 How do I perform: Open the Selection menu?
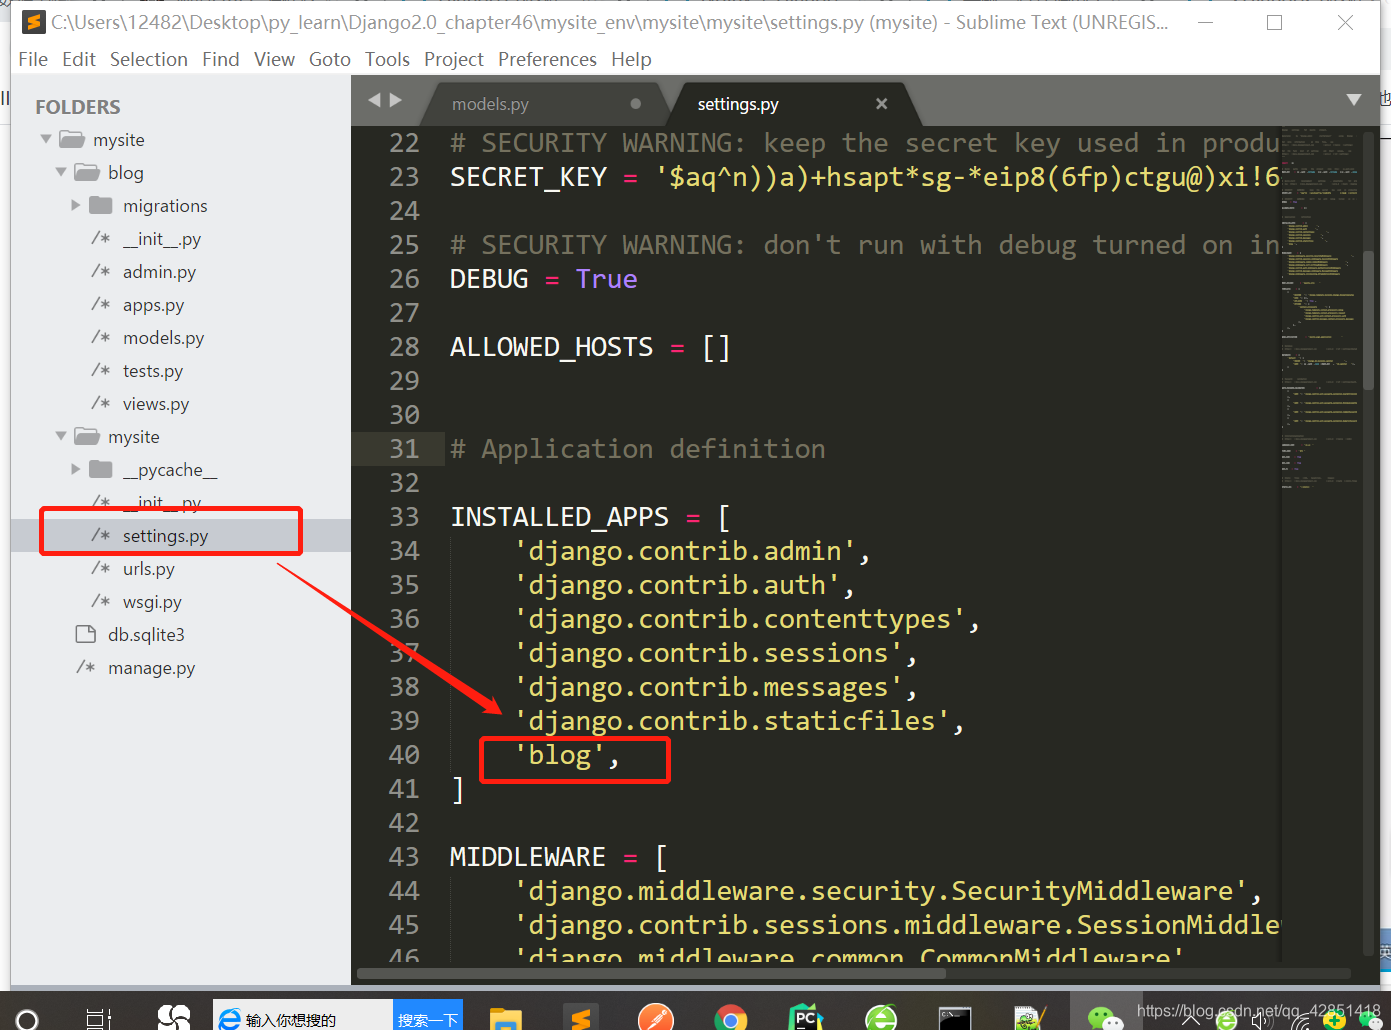point(149,59)
